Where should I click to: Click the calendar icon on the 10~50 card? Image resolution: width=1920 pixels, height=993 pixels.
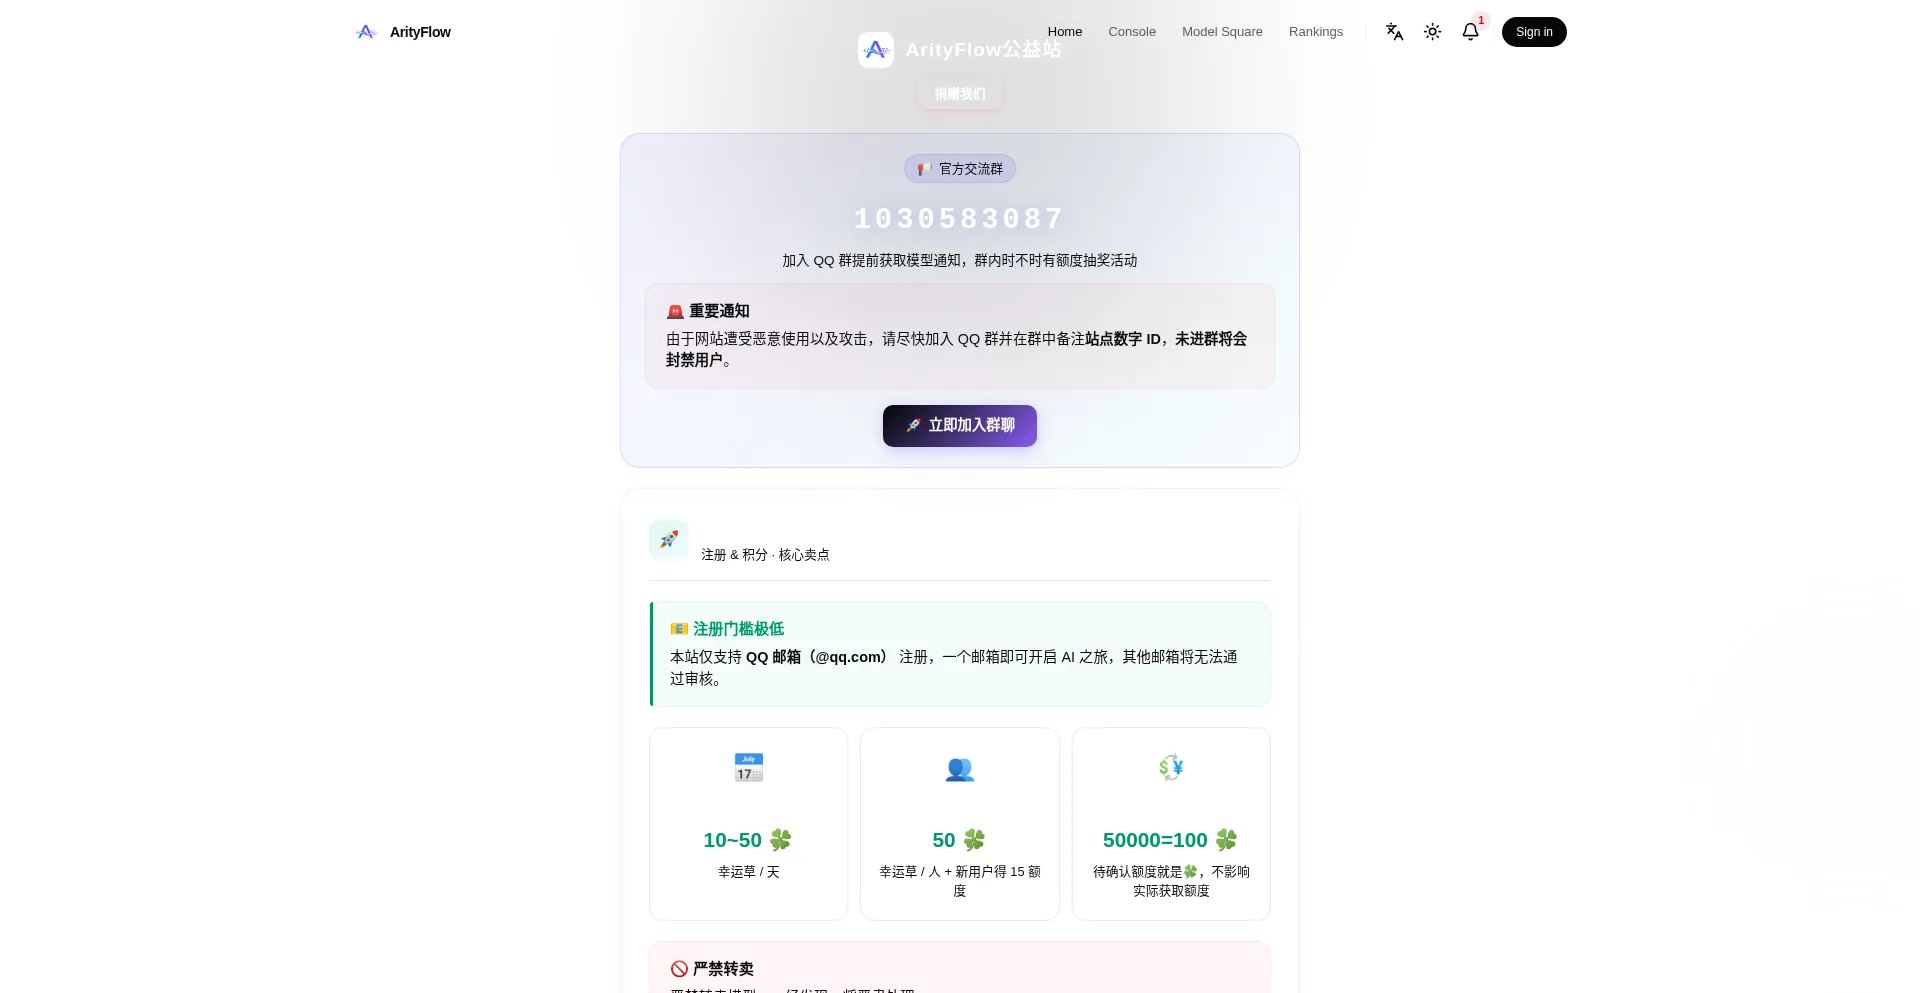click(749, 768)
